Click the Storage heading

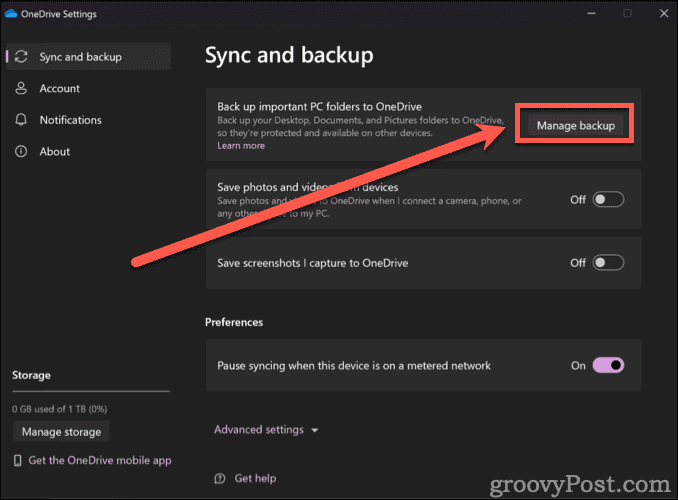tap(31, 375)
